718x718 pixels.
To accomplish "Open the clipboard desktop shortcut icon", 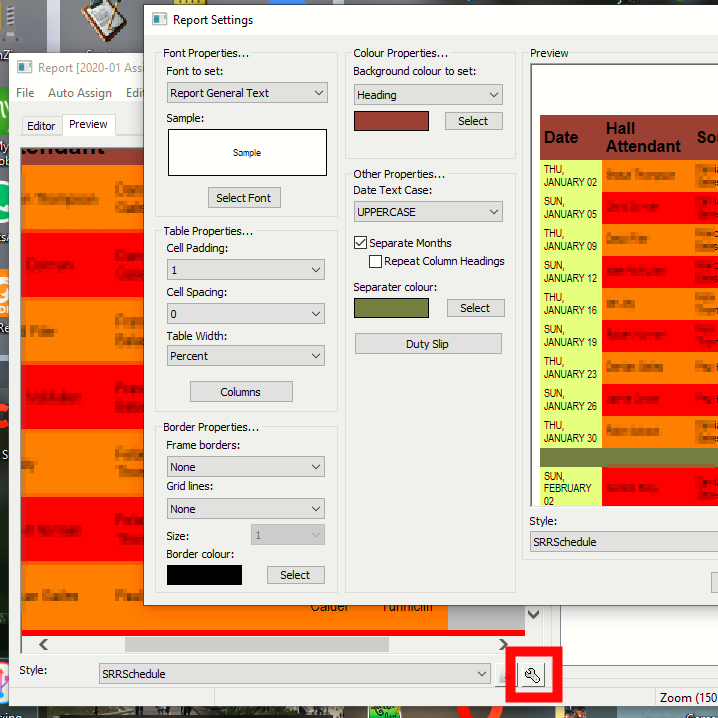I will [x=104, y=22].
